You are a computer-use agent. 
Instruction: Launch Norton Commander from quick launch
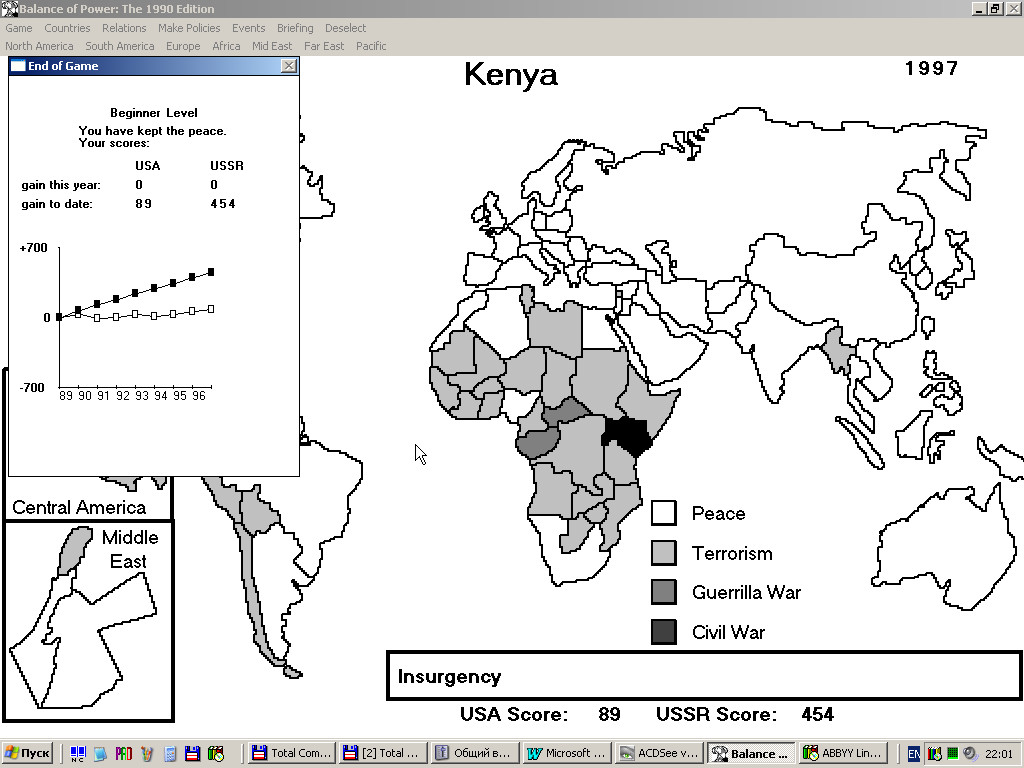pos(78,754)
